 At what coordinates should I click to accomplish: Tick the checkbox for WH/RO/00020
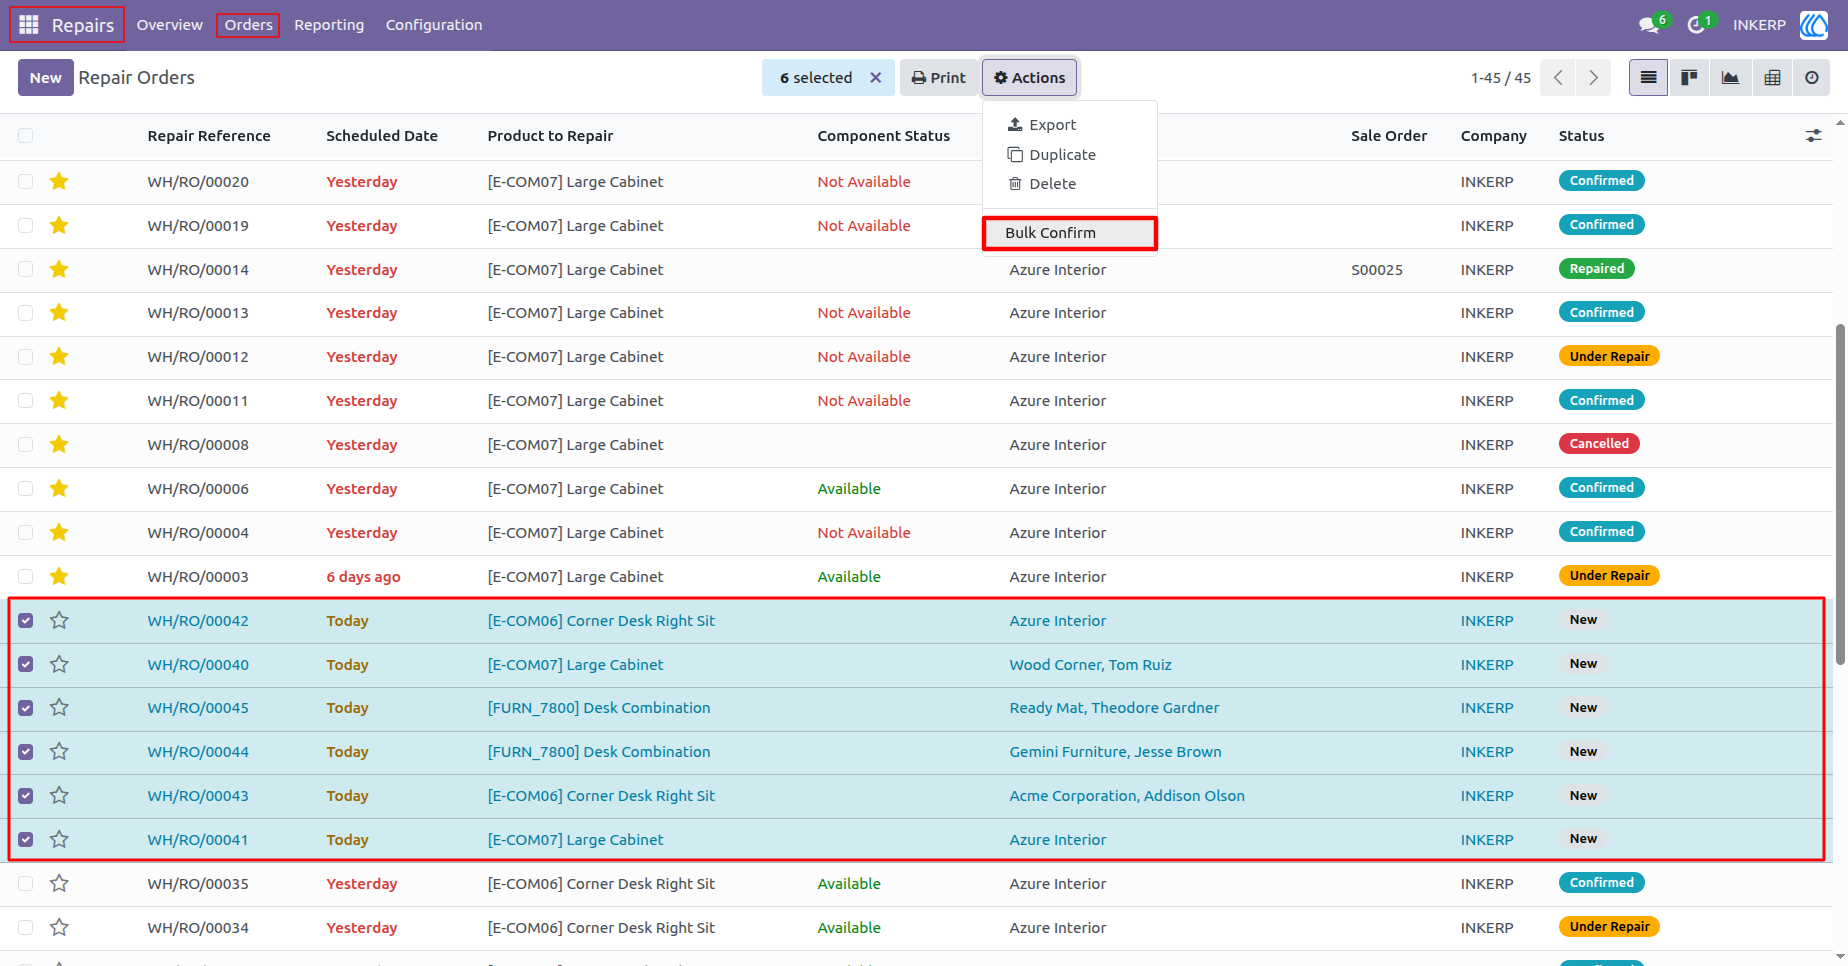coord(26,182)
